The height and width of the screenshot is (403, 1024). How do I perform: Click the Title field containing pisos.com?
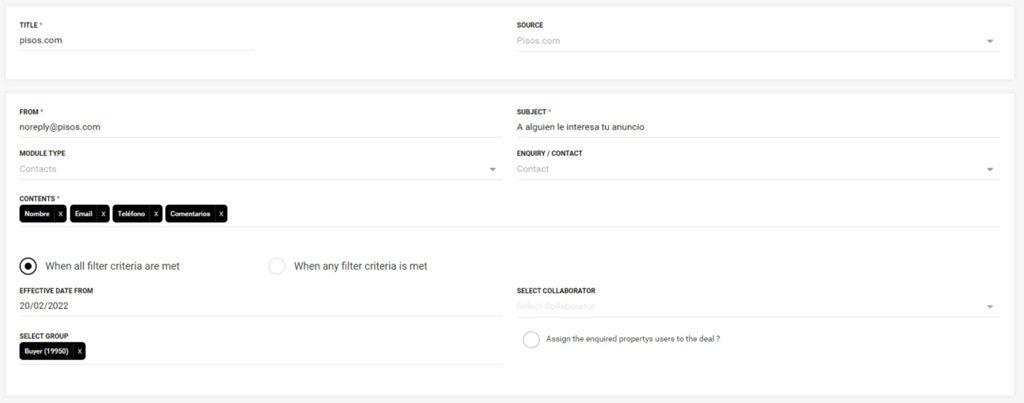click(135, 41)
